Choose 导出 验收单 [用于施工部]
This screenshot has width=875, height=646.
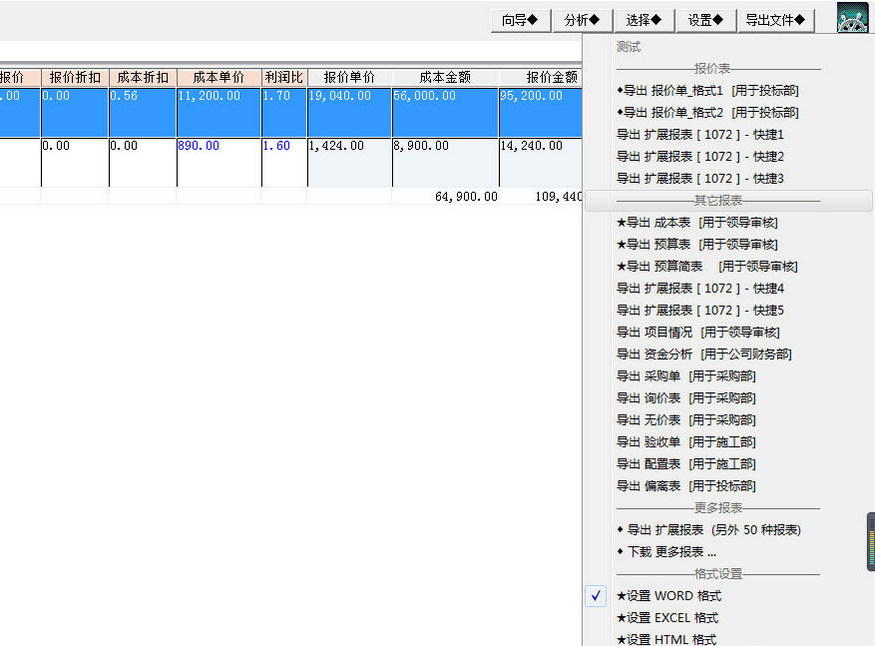pyautogui.click(x=686, y=442)
